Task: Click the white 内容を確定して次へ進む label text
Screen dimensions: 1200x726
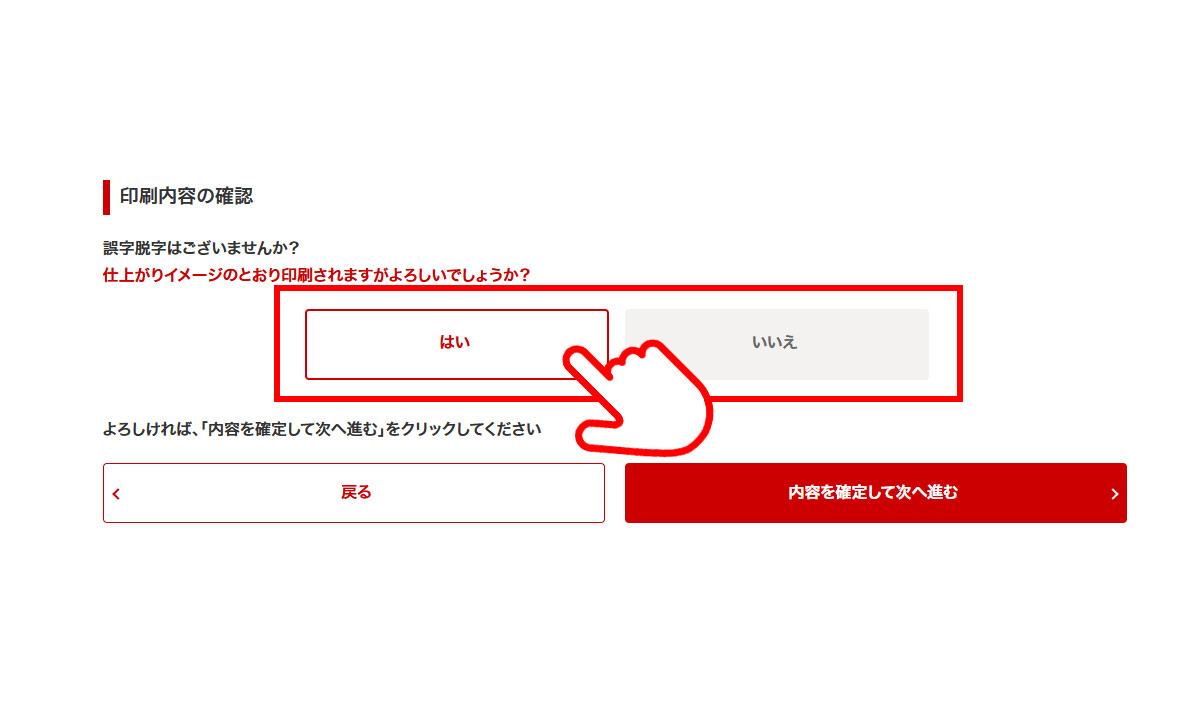Action: (873, 493)
